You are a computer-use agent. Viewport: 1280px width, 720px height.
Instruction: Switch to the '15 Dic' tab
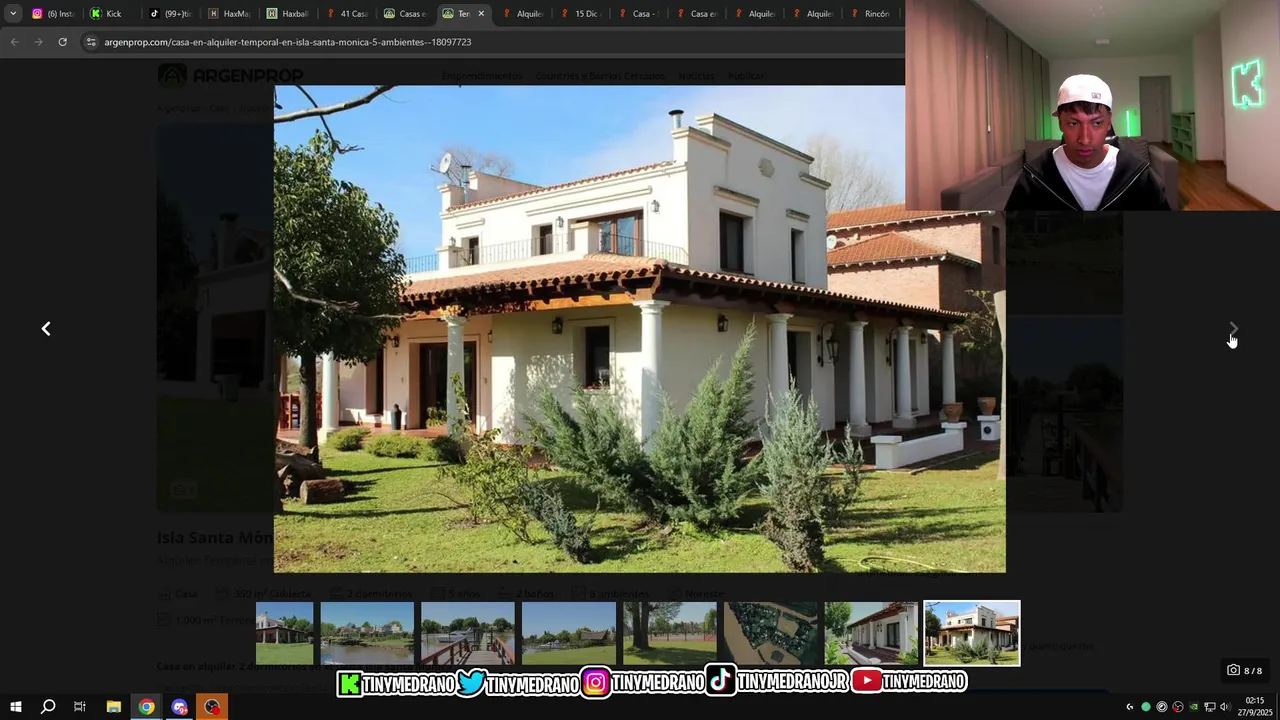[580, 14]
